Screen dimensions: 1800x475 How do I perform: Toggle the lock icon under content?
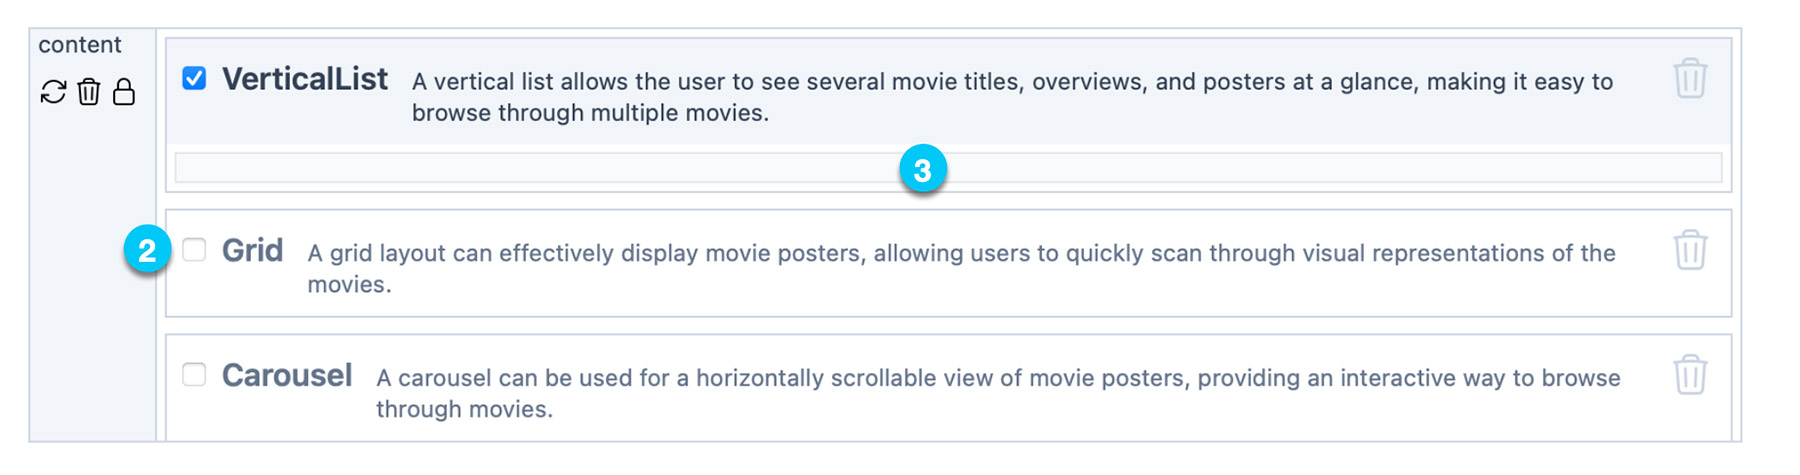click(124, 92)
